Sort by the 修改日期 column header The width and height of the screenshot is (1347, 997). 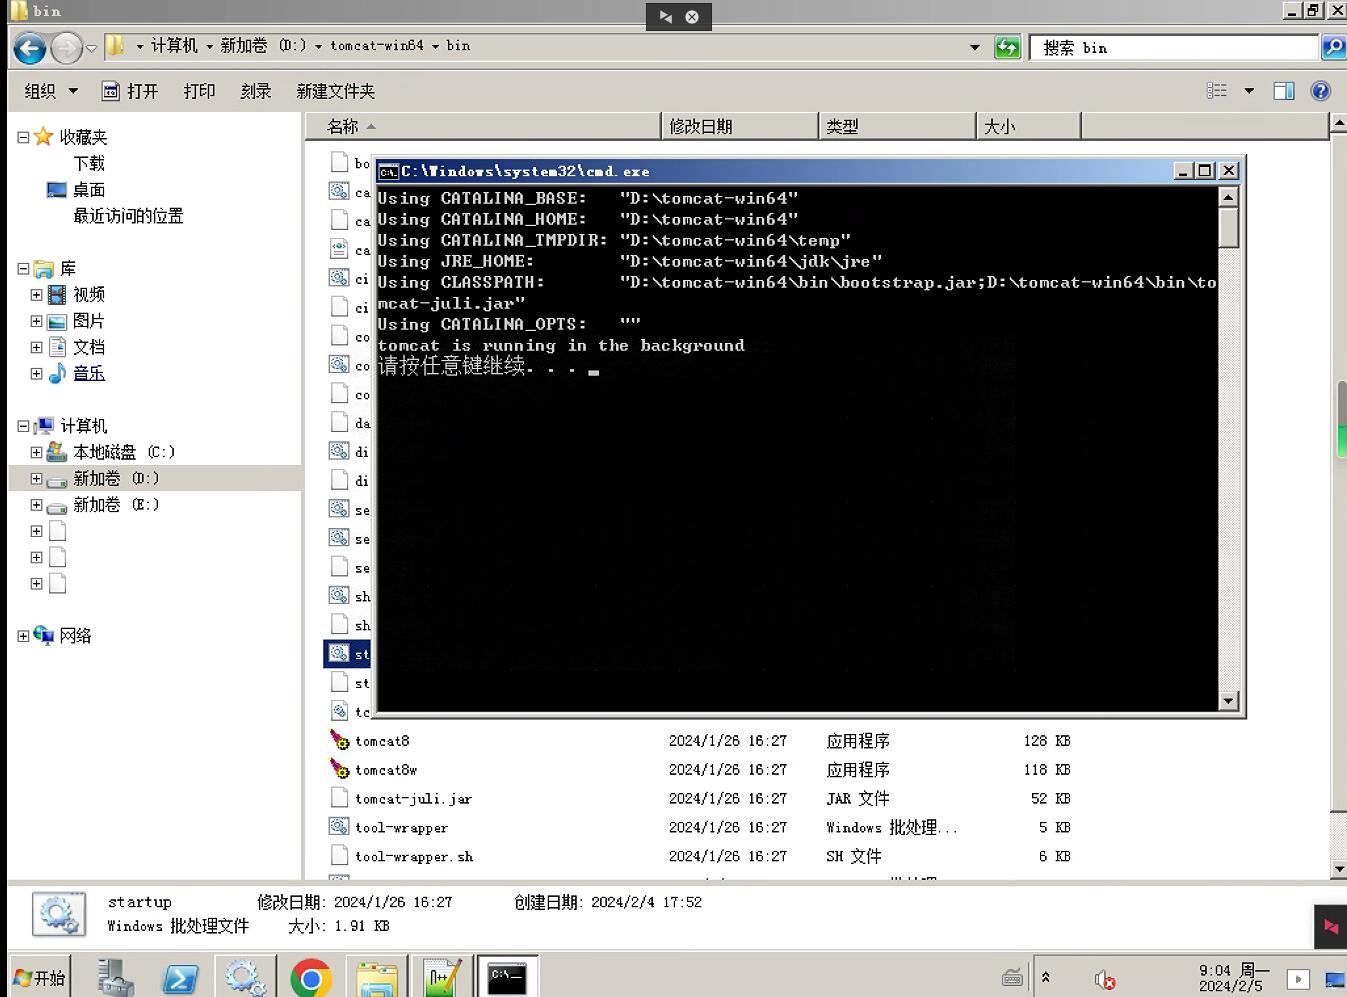click(x=739, y=126)
